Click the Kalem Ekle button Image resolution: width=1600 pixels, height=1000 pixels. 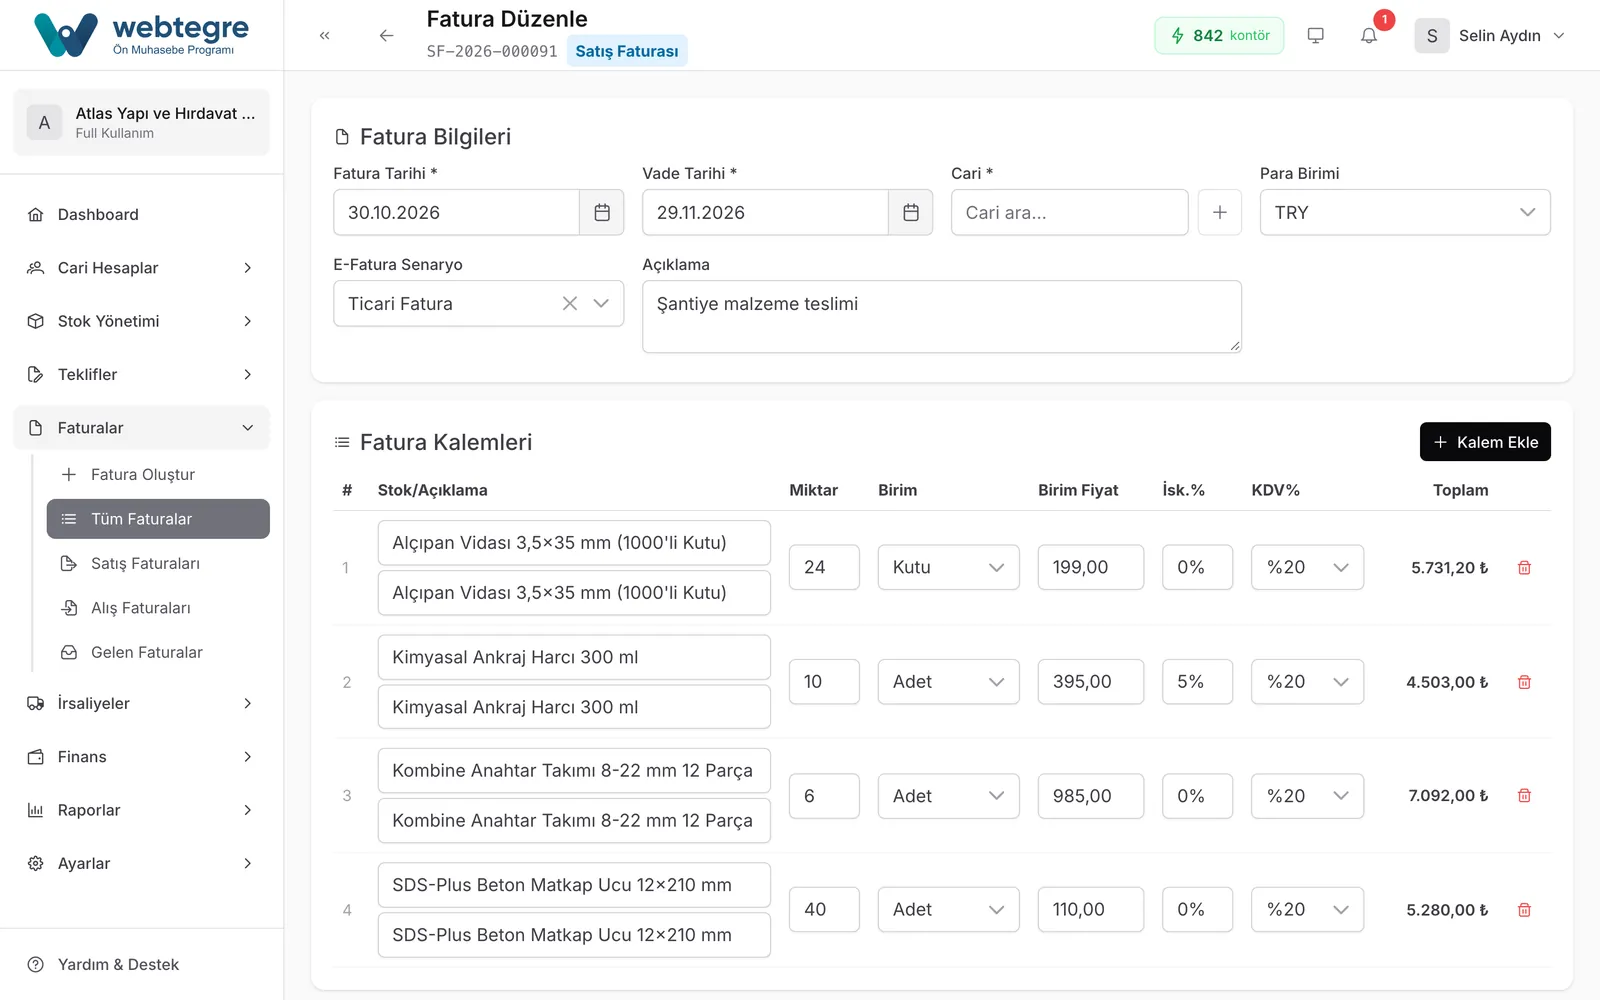1485,442
